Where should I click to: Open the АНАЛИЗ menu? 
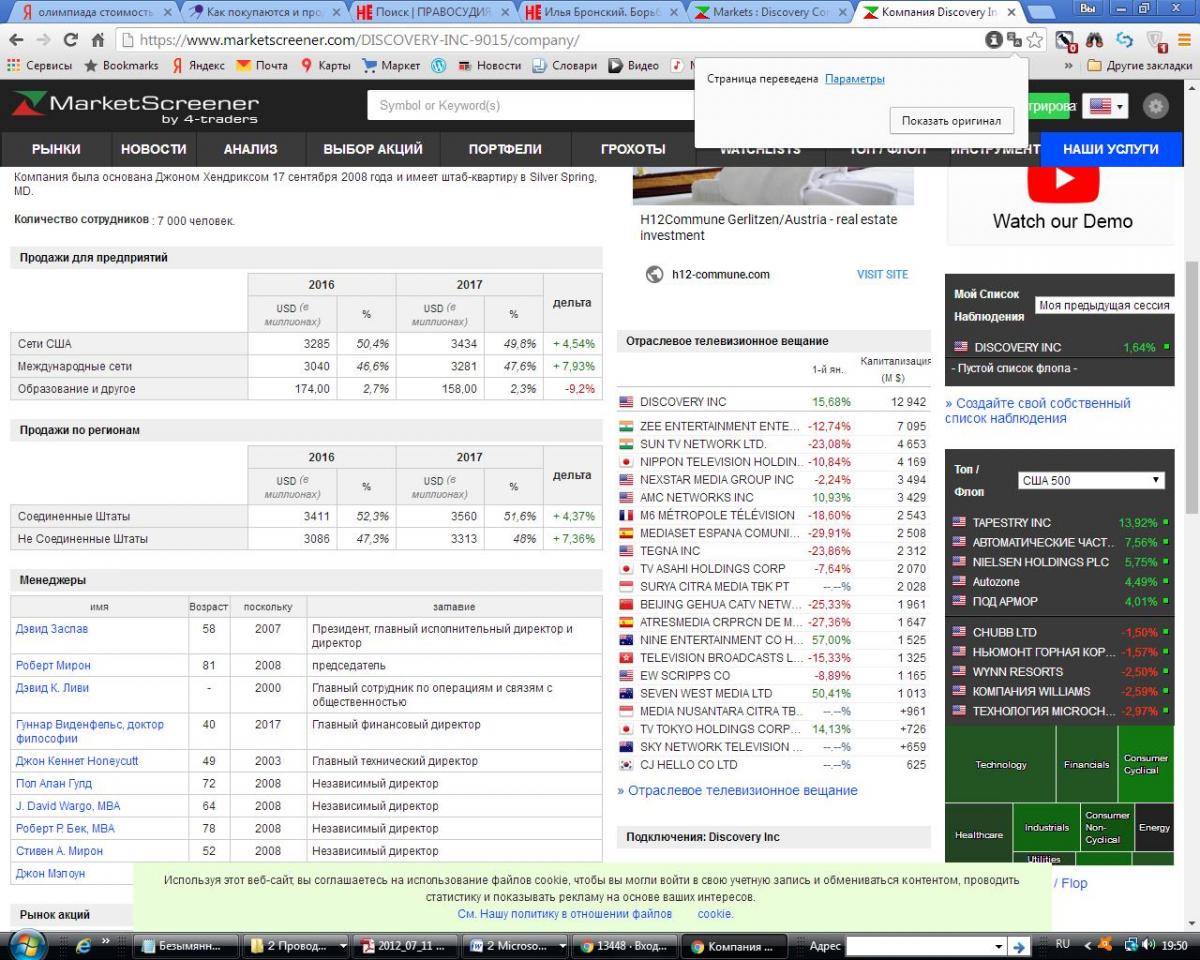coord(250,149)
